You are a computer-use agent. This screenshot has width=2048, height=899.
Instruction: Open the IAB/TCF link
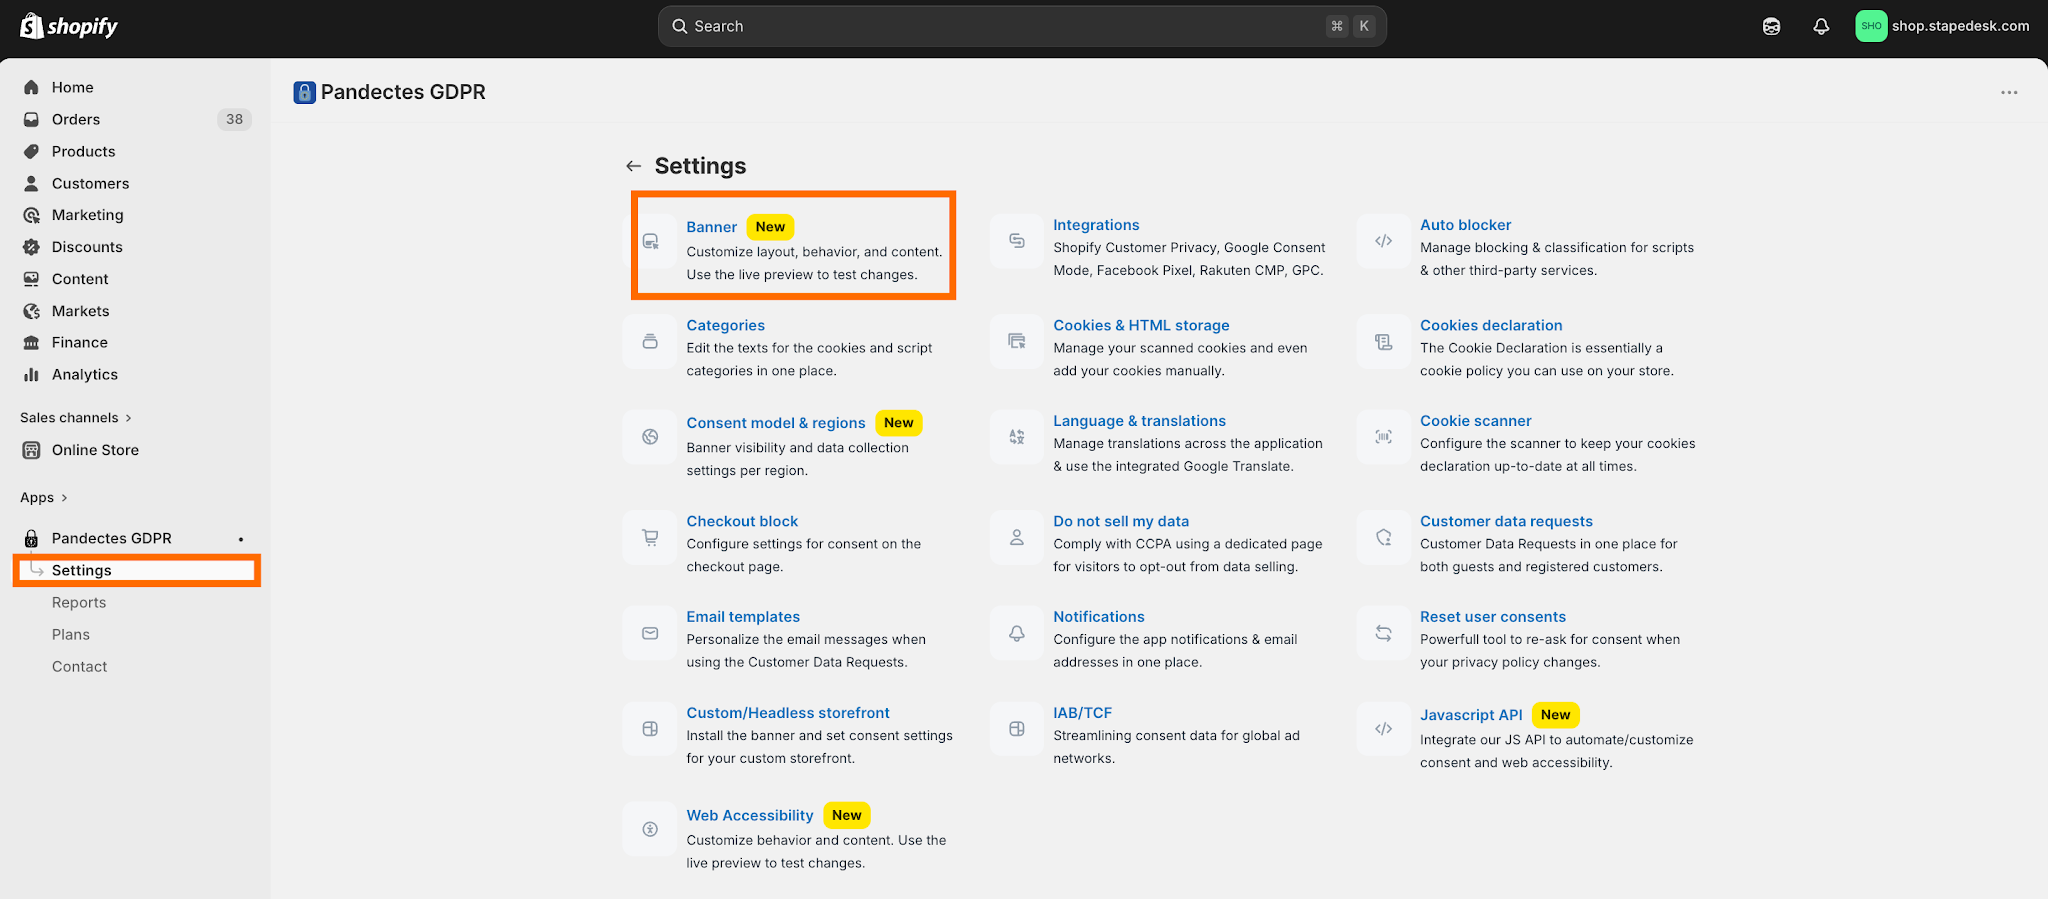pos(1082,713)
